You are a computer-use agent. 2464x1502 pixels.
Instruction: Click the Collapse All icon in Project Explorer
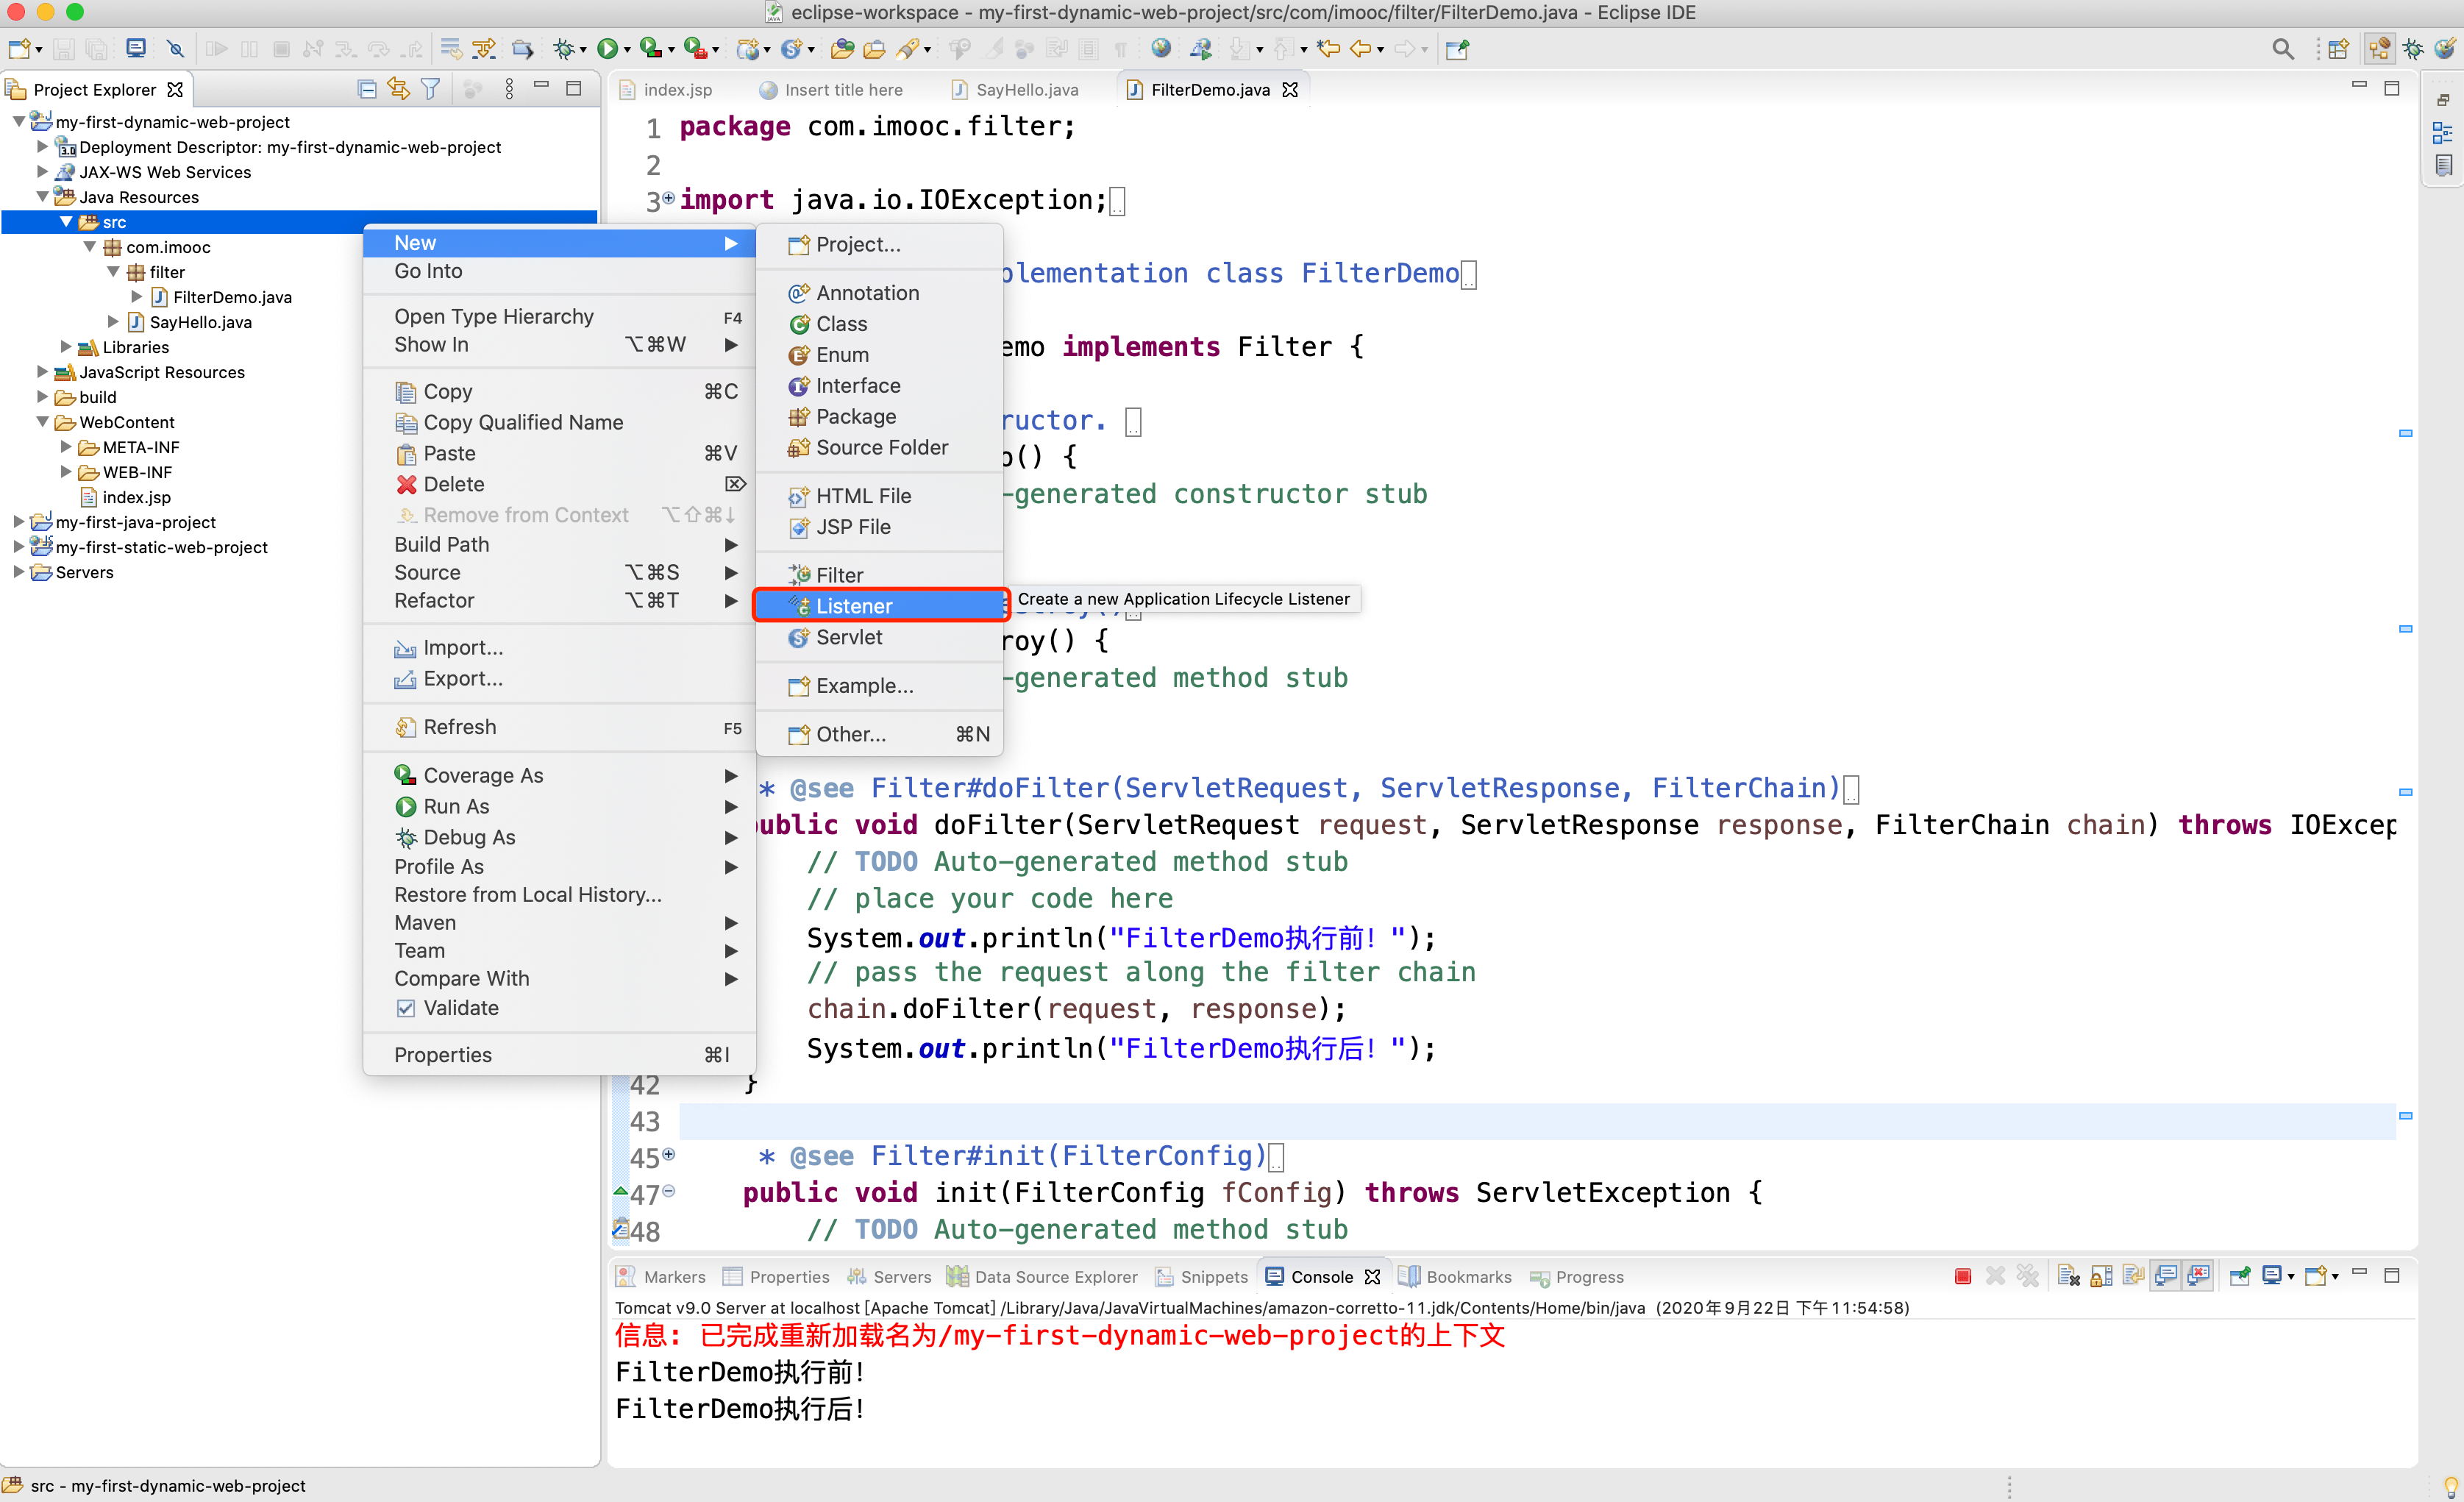click(367, 89)
